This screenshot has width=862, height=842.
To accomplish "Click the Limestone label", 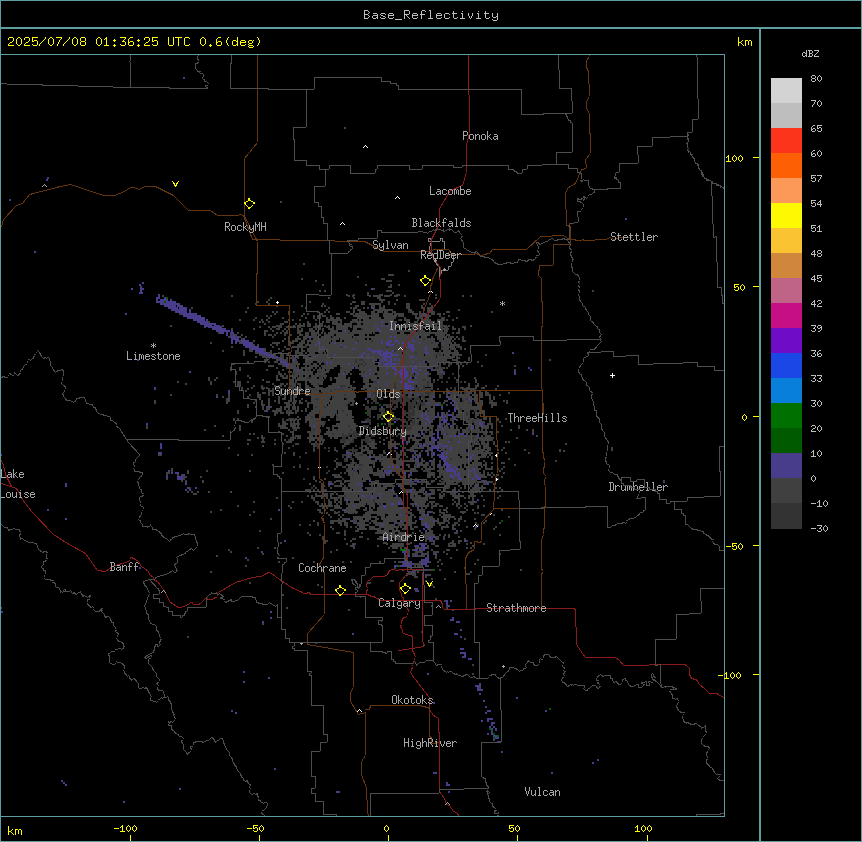I will (x=153, y=356).
